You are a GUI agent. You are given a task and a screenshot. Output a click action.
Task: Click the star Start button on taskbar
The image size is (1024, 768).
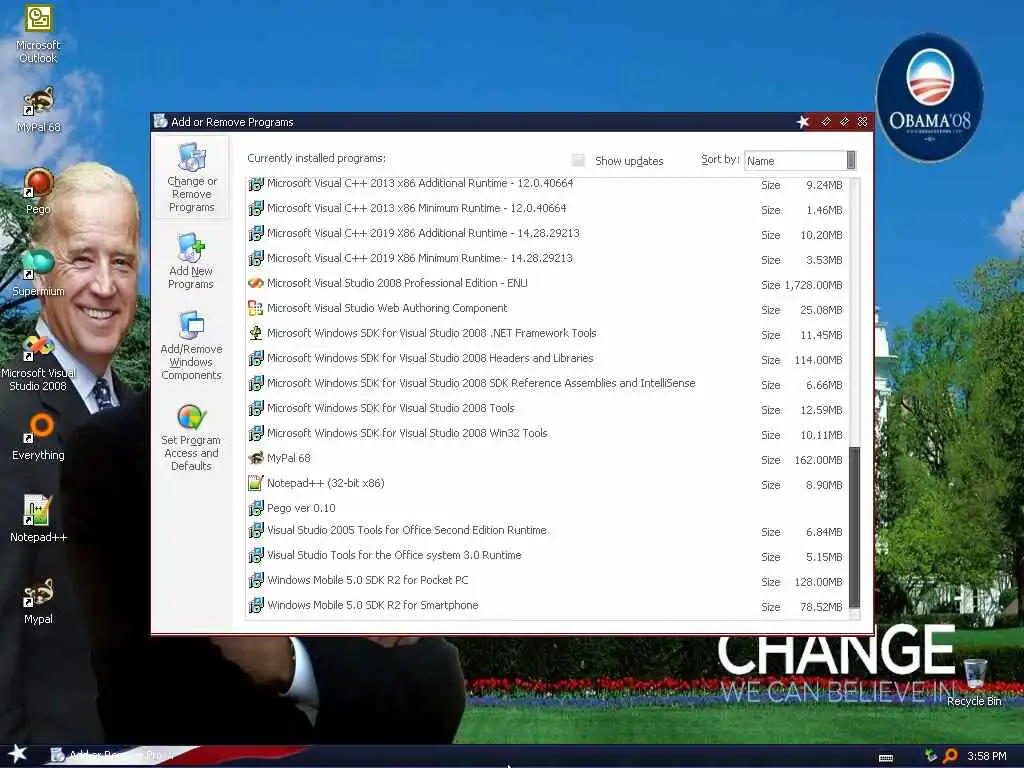pyautogui.click(x=17, y=754)
